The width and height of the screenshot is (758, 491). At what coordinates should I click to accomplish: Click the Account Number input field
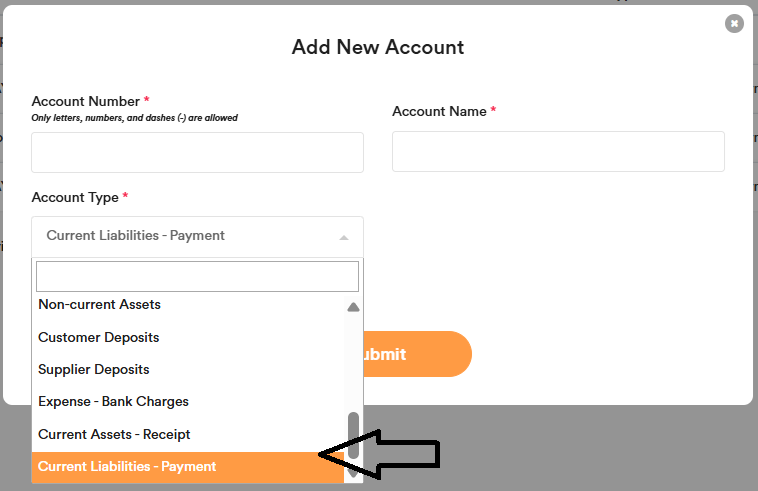click(x=197, y=153)
